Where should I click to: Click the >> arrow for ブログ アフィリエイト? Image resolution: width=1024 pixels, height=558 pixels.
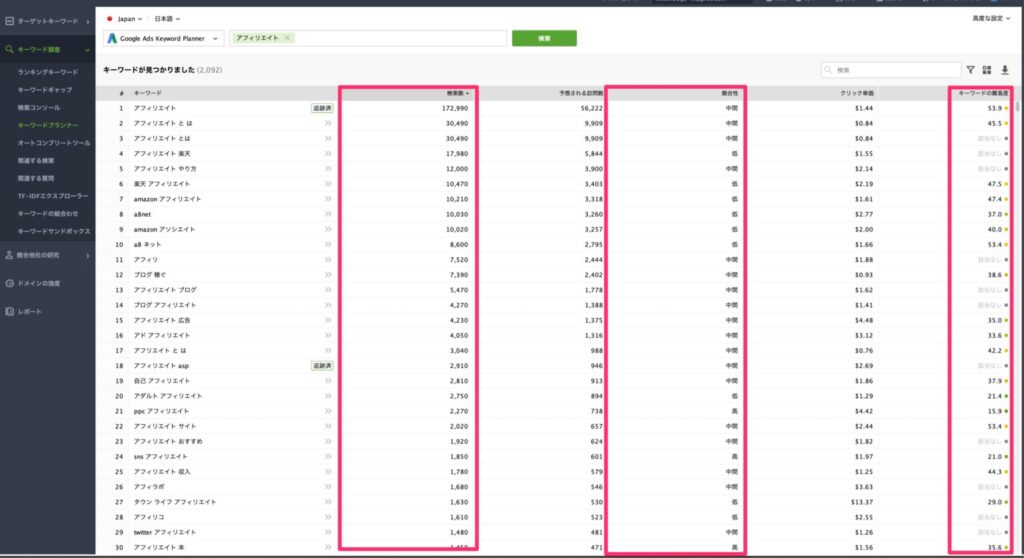[328, 305]
